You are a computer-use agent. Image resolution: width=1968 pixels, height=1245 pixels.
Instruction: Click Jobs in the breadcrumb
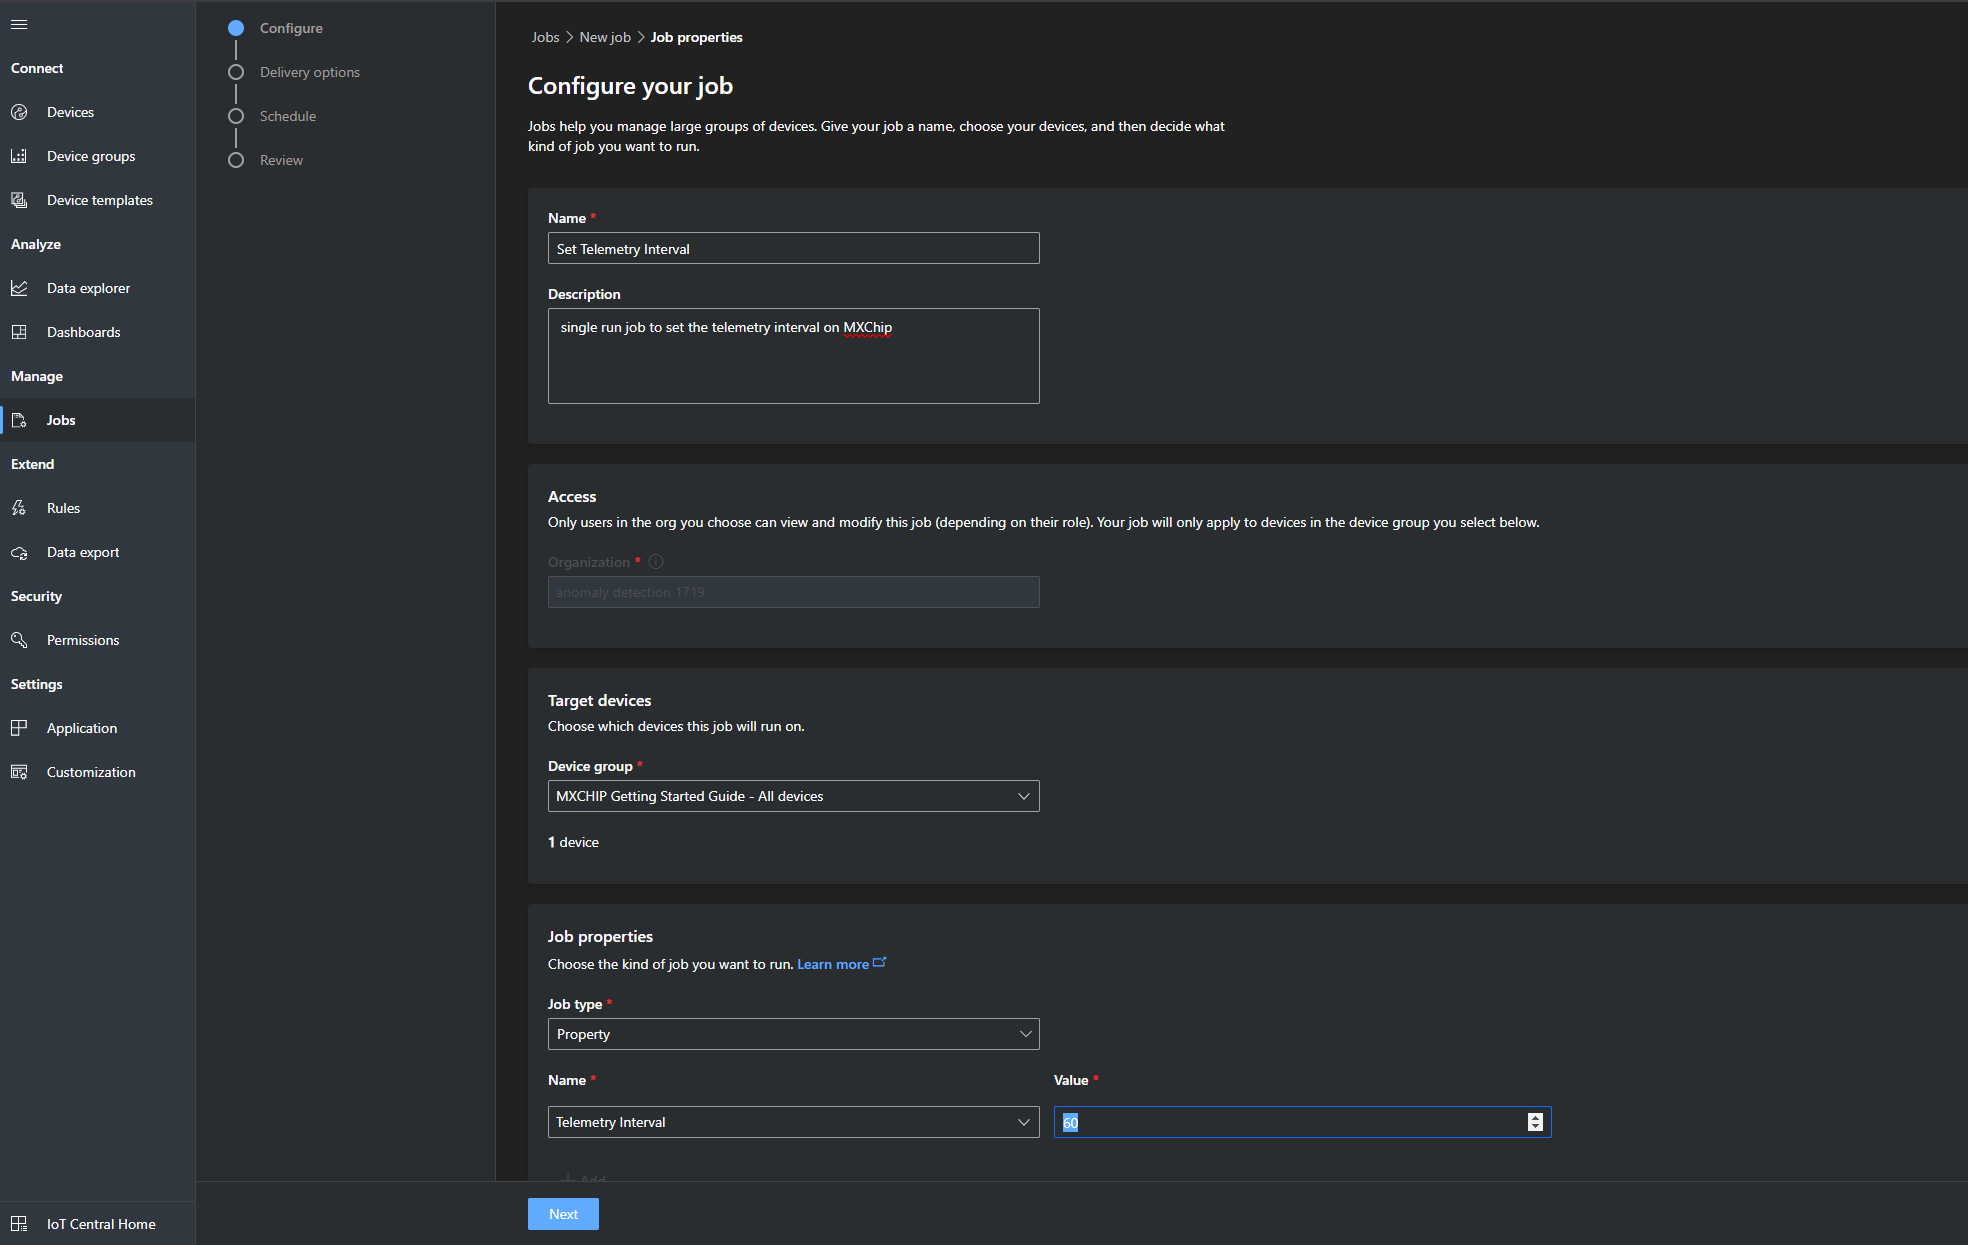pyautogui.click(x=545, y=37)
